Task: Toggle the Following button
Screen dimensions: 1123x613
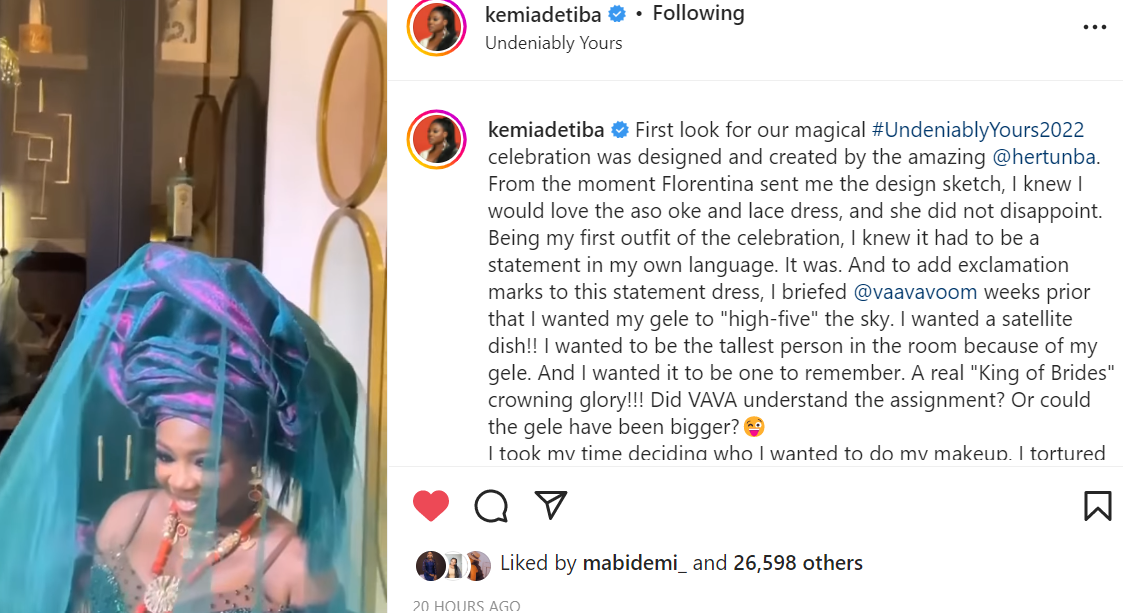Action: [698, 14]
